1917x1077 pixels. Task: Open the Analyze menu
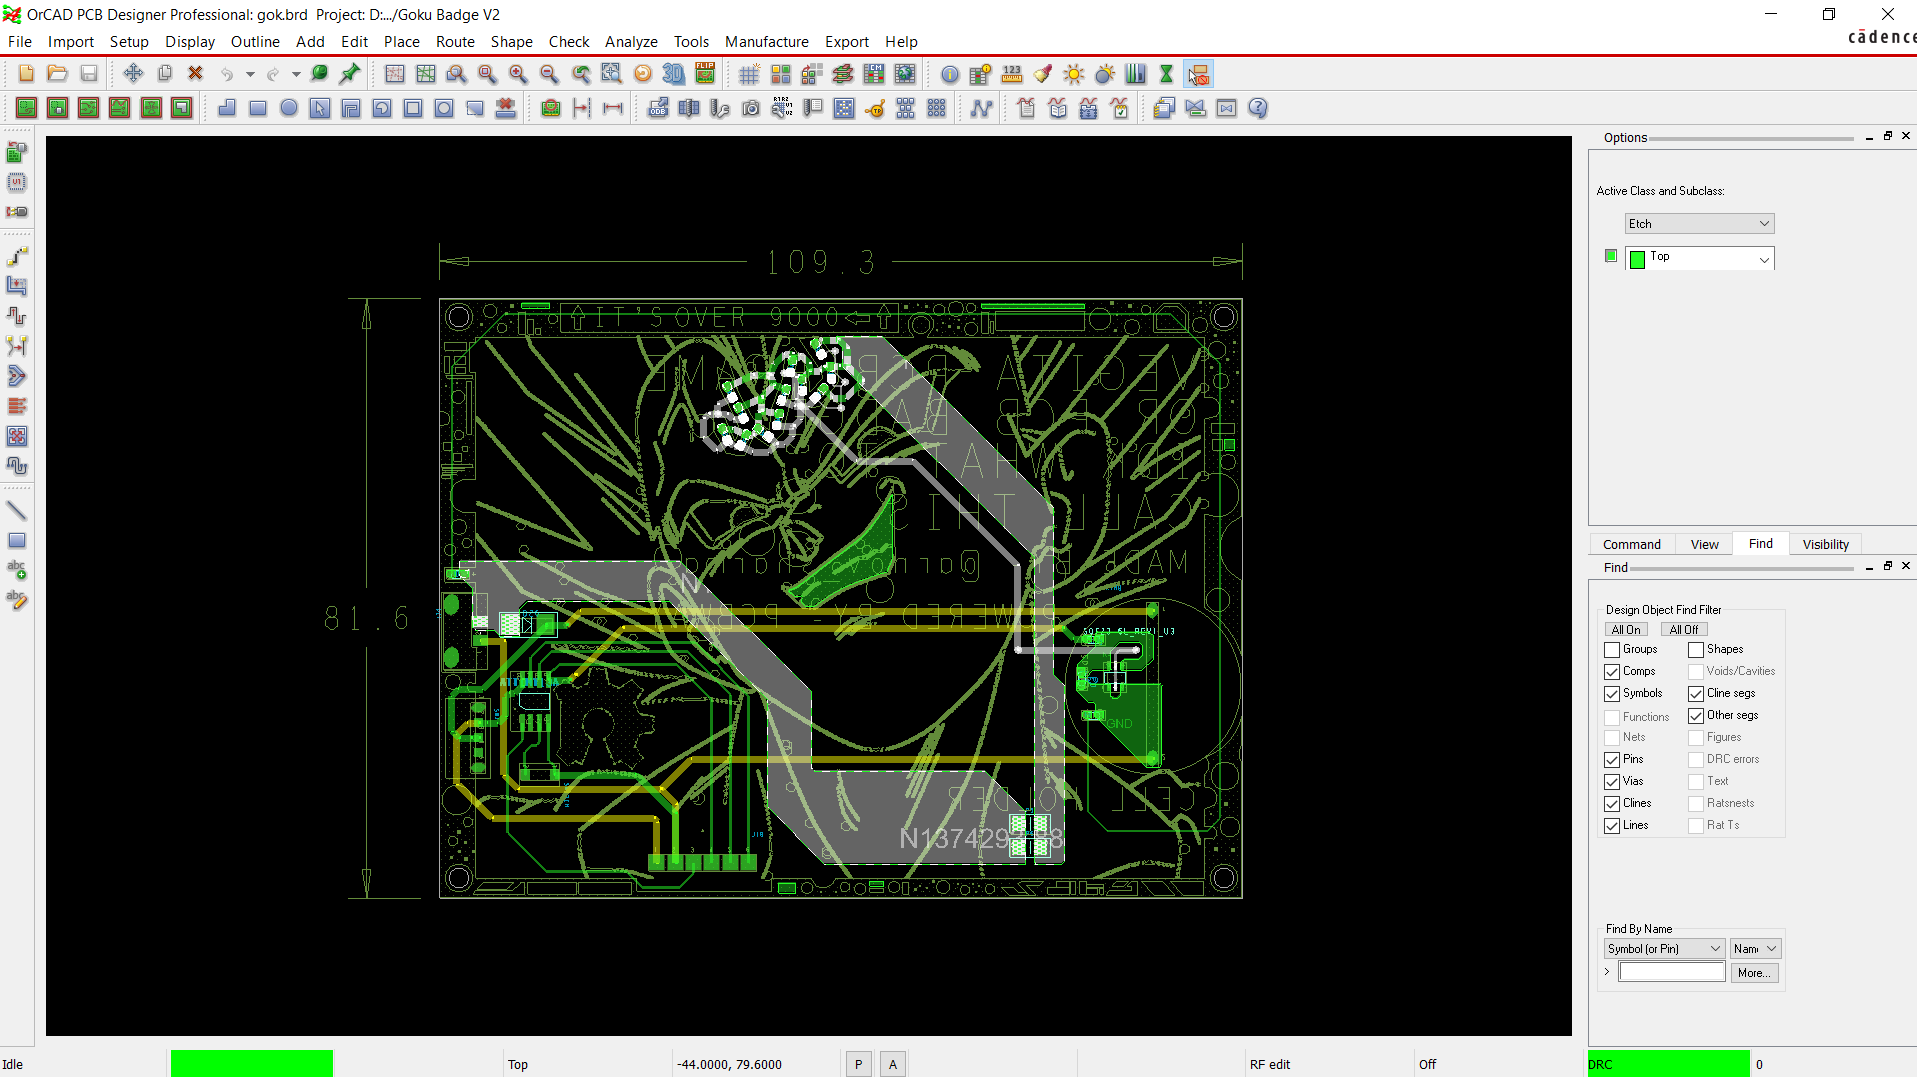631,42
